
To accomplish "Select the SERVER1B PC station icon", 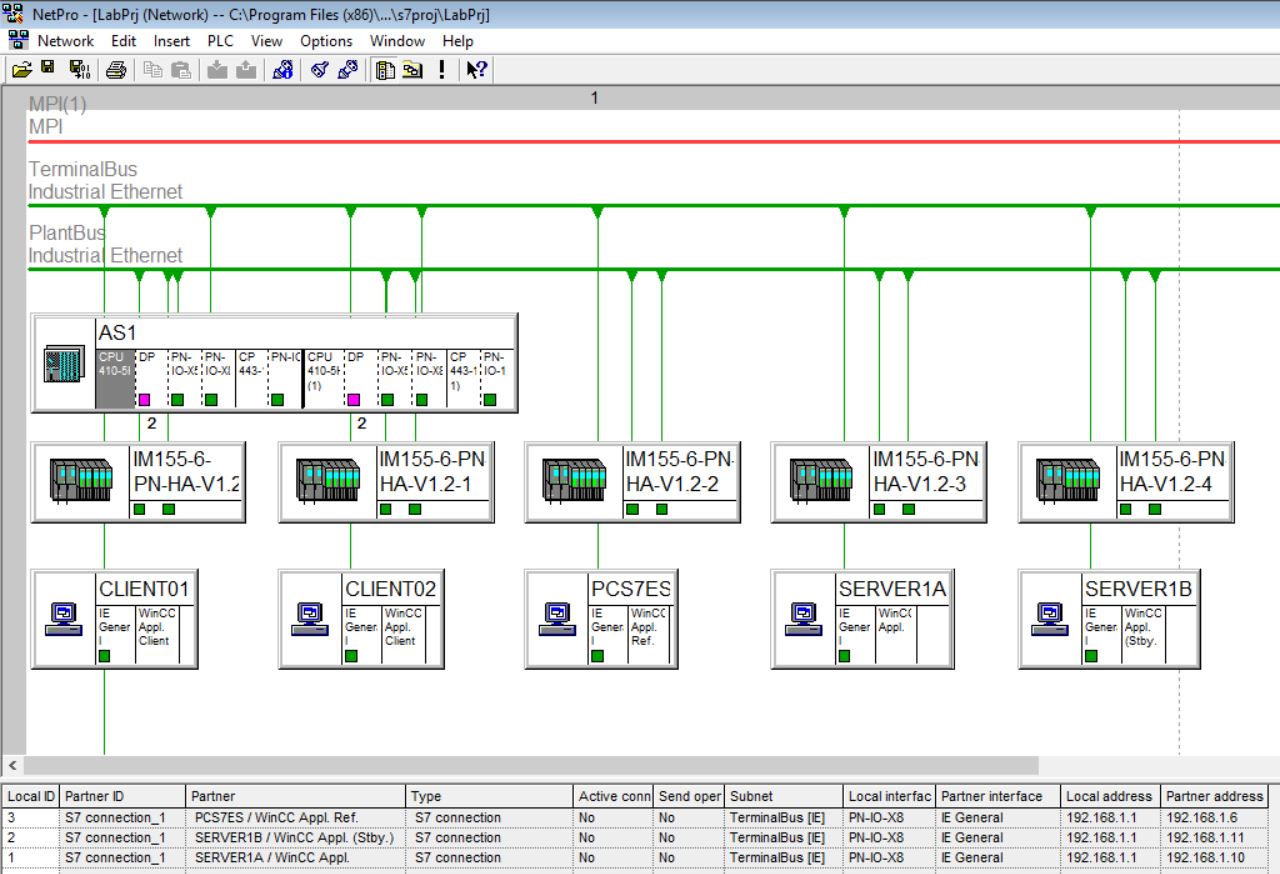I will 1051,619.
